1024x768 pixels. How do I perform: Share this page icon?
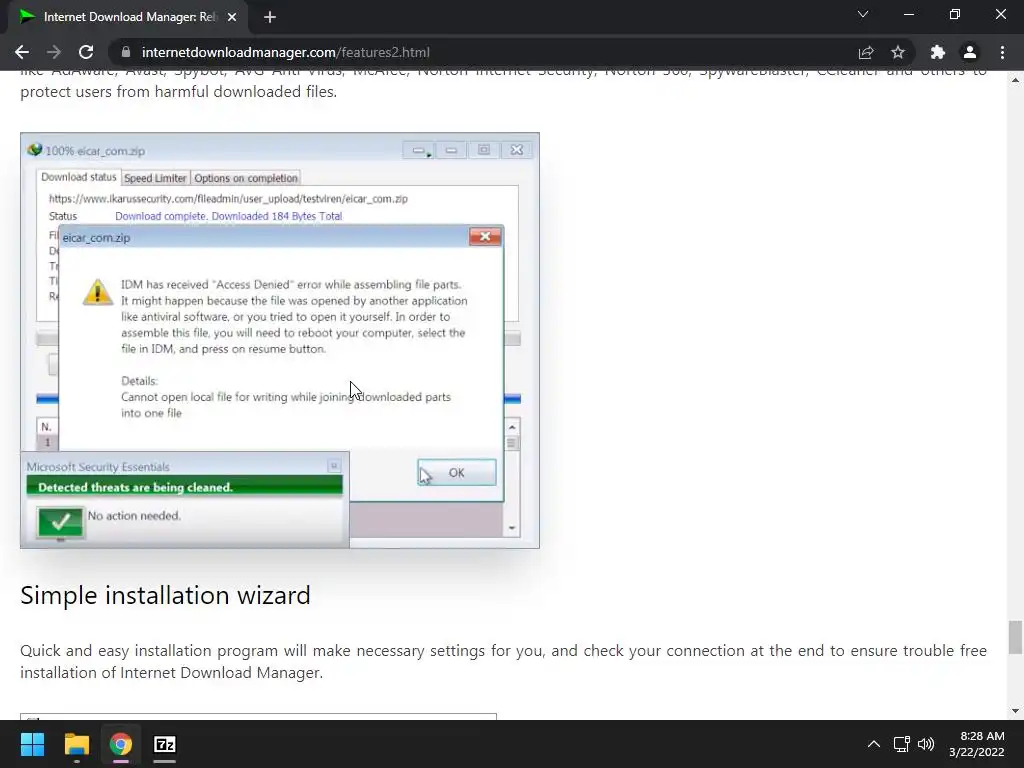pyautogui.click(x=866, y=52)
